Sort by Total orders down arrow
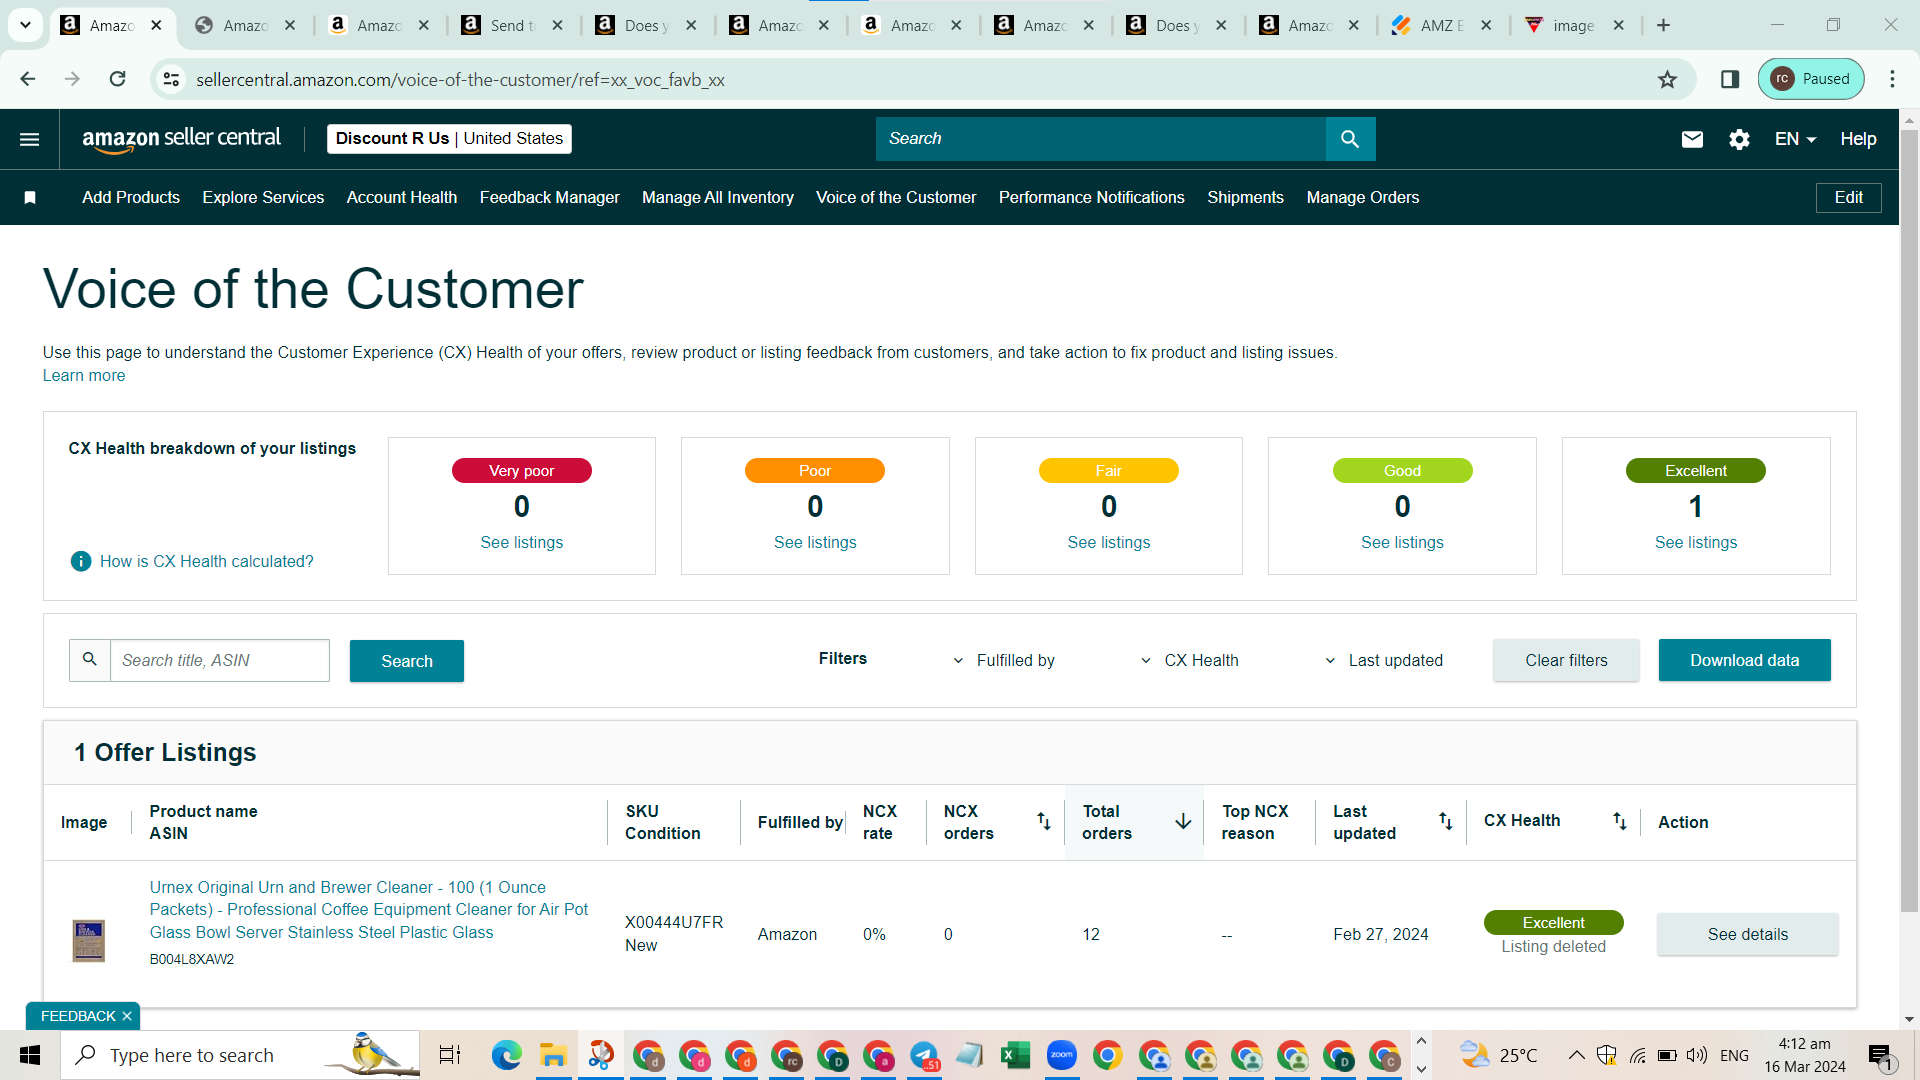This screenshot has height=1080, width=1920. 1183,821
